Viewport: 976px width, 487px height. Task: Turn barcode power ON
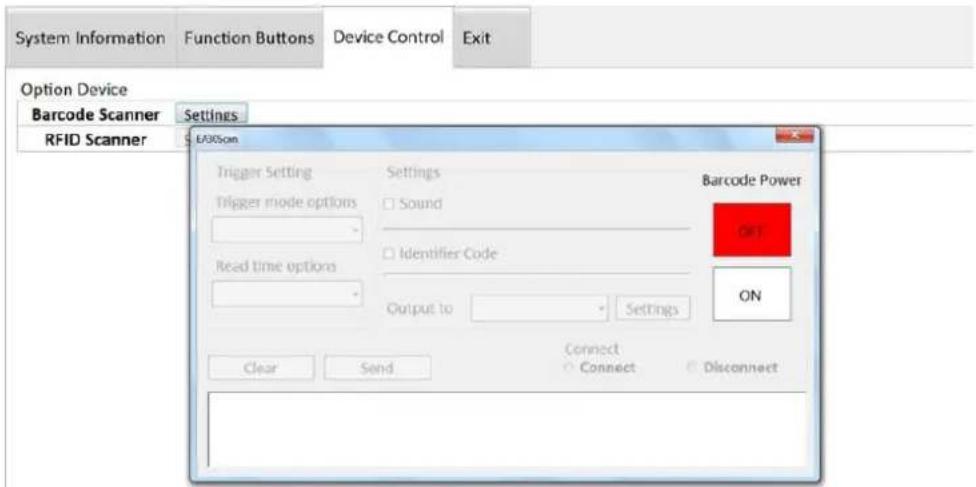751,294
